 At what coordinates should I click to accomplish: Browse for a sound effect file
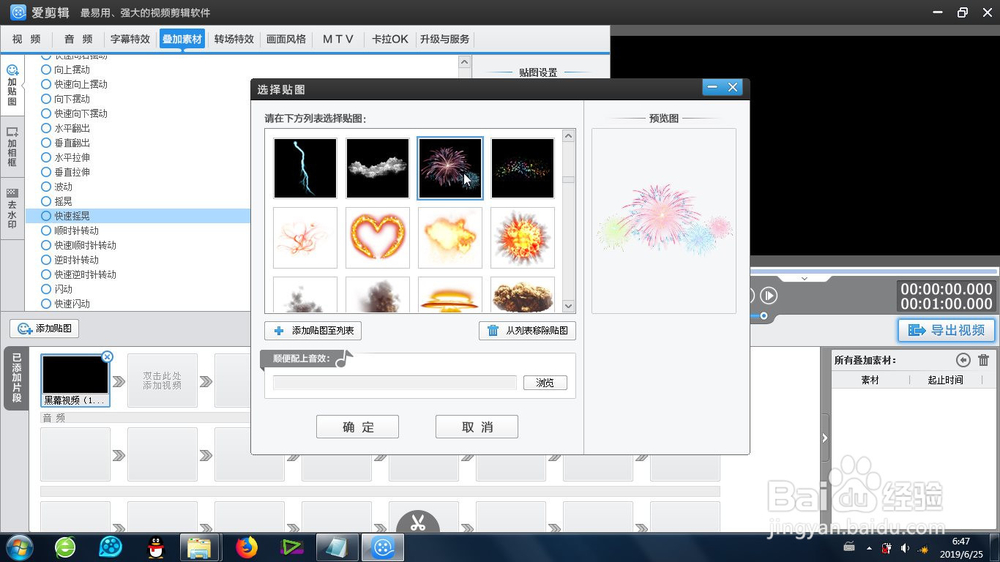[x=545, y=383]
